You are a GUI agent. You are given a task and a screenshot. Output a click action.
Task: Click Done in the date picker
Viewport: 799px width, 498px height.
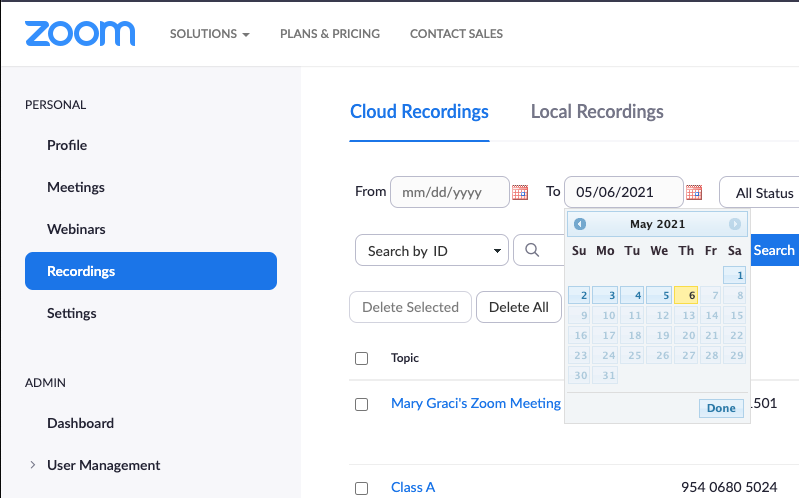(x=721, y=408)
